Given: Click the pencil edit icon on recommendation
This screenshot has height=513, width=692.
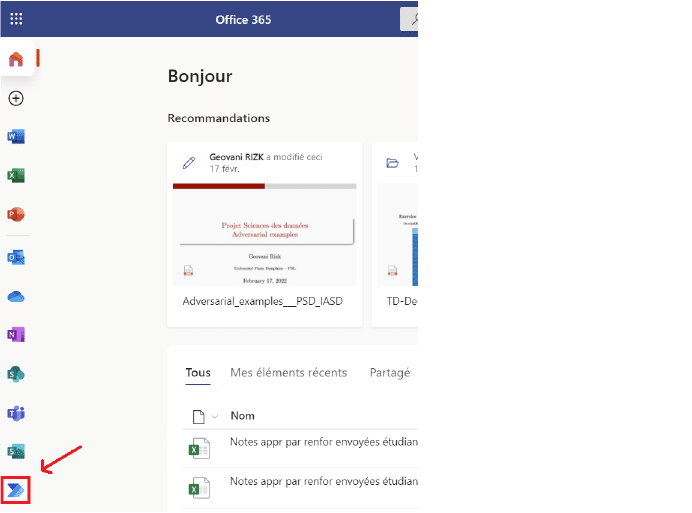Looking at the screenshot, I should (x=189, y=163).
